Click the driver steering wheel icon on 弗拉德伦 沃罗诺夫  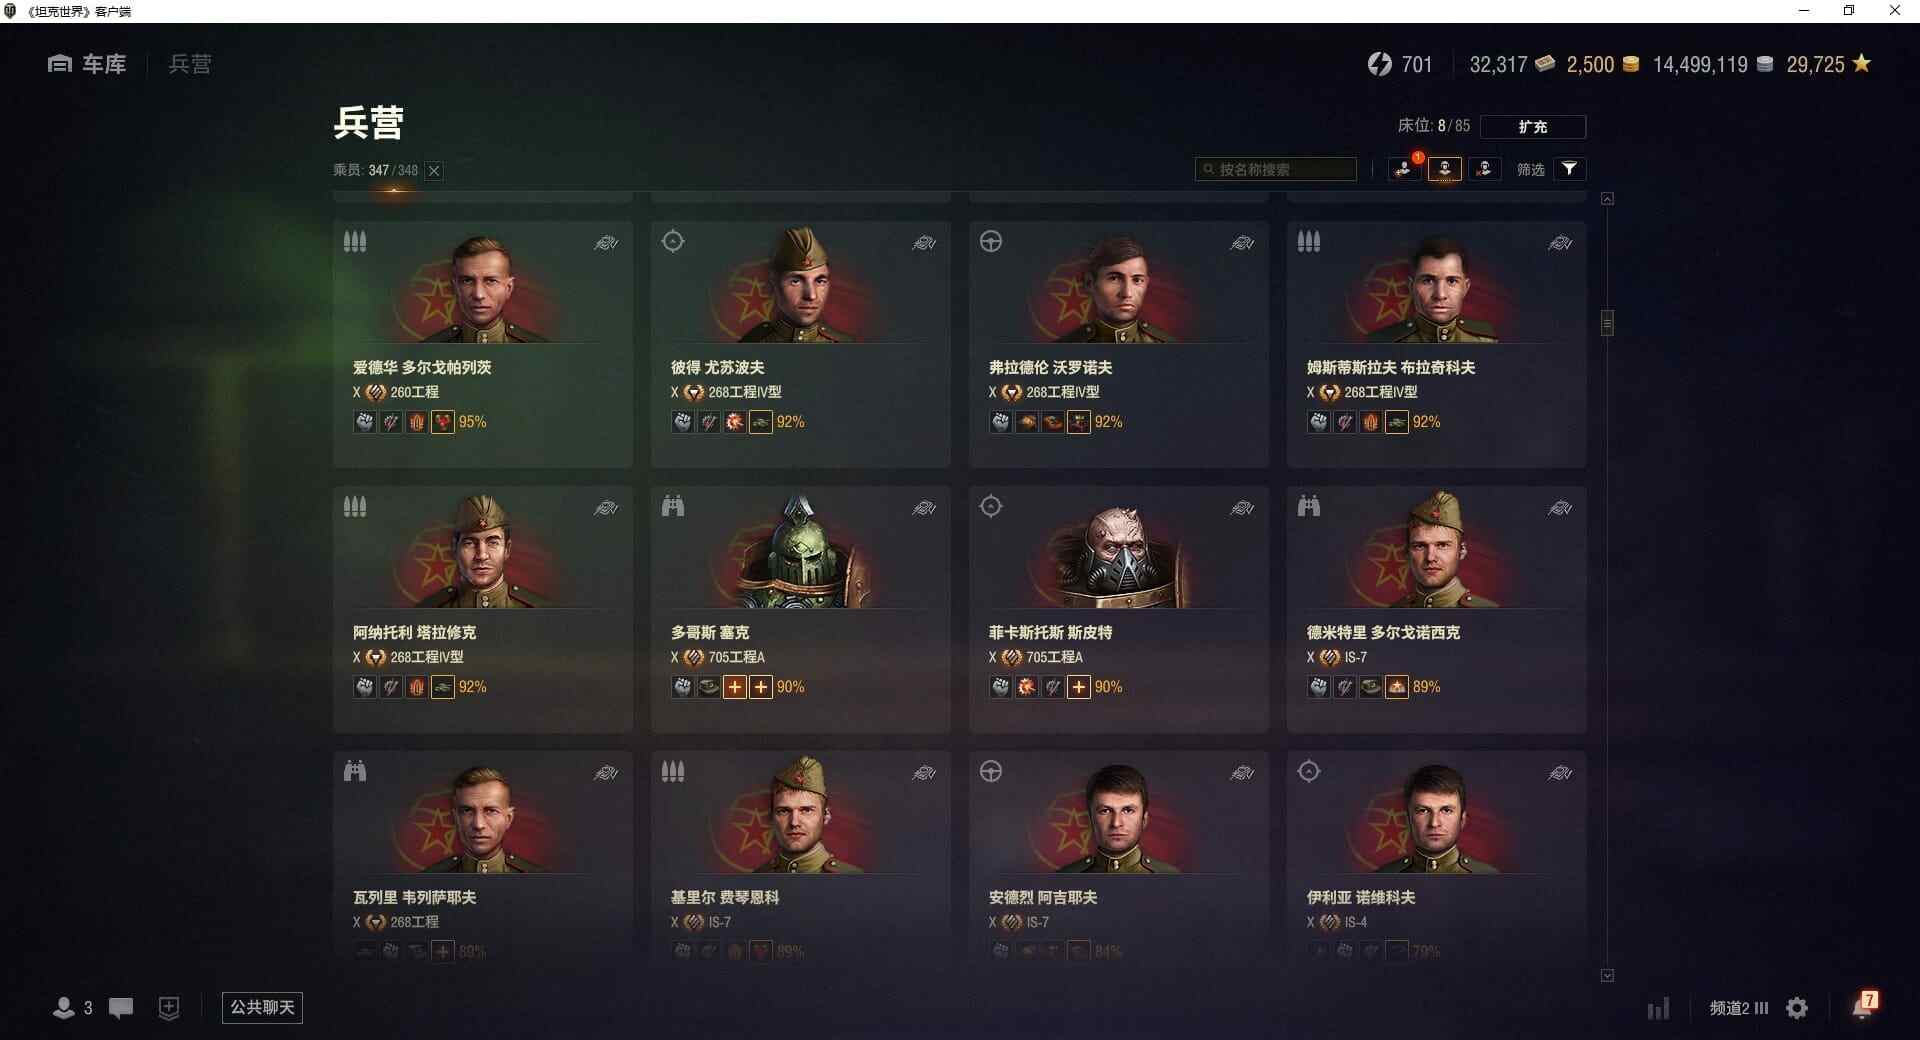(991, 242)
